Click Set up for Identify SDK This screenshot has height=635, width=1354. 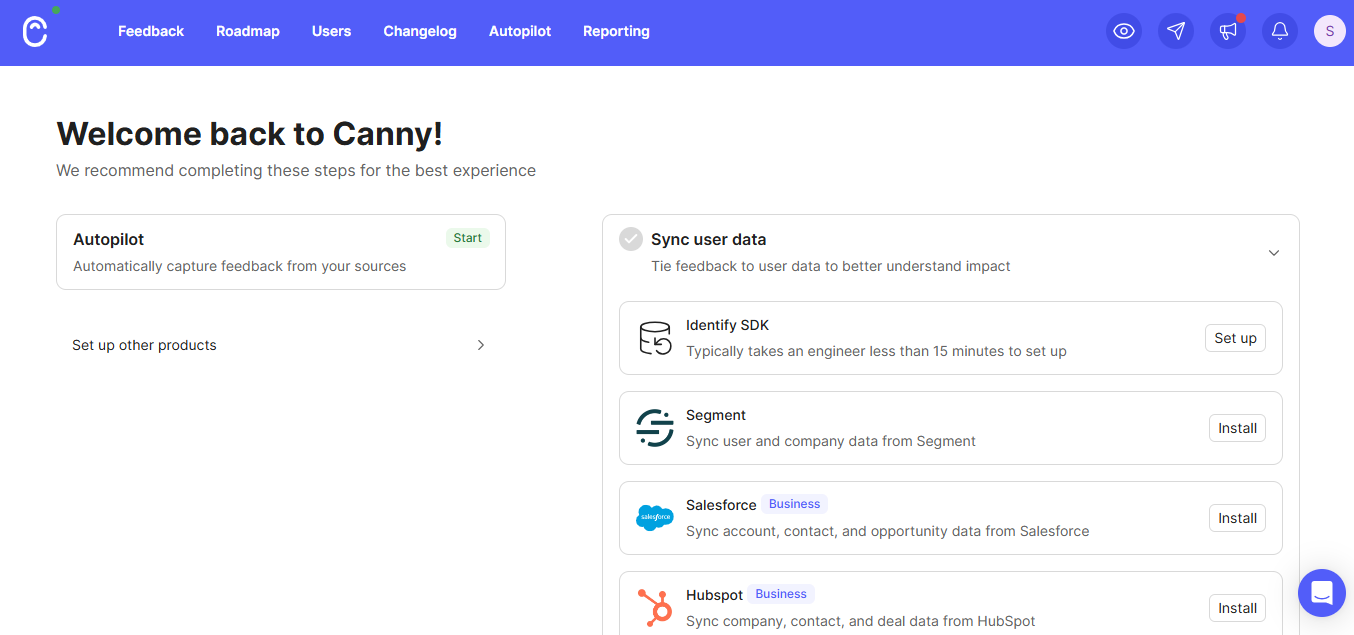click(x=1235, y=338)
